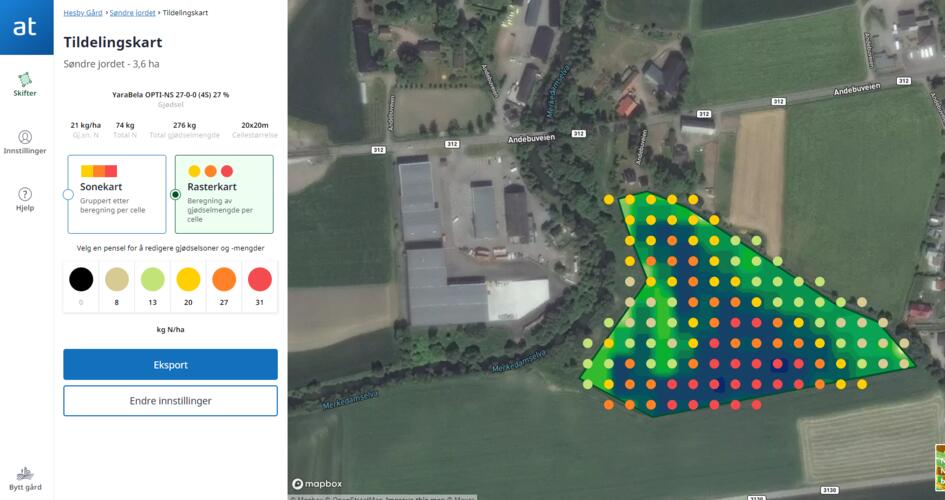Click the Rasterkart three-dot icon
The height and width of the screenshot is (500, 945).
coord(210,171)
